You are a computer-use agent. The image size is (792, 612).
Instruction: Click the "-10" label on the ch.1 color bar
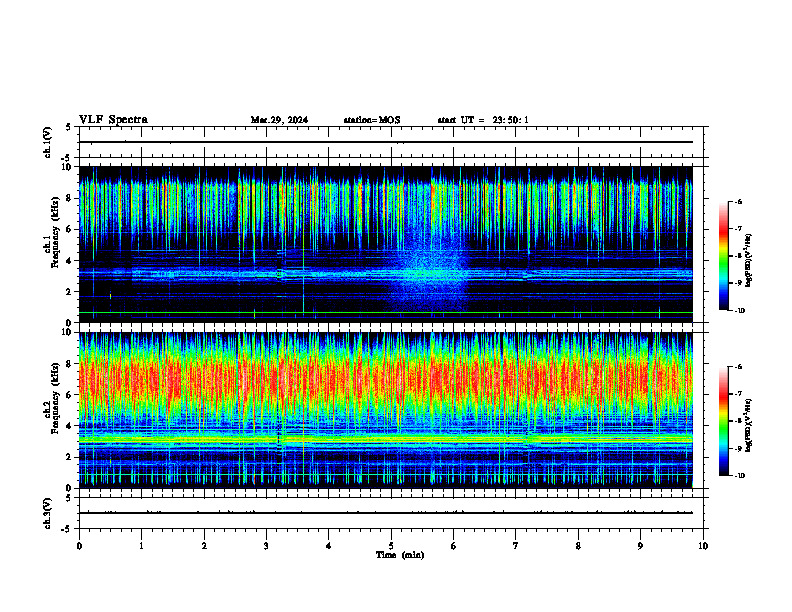(740, 311)
